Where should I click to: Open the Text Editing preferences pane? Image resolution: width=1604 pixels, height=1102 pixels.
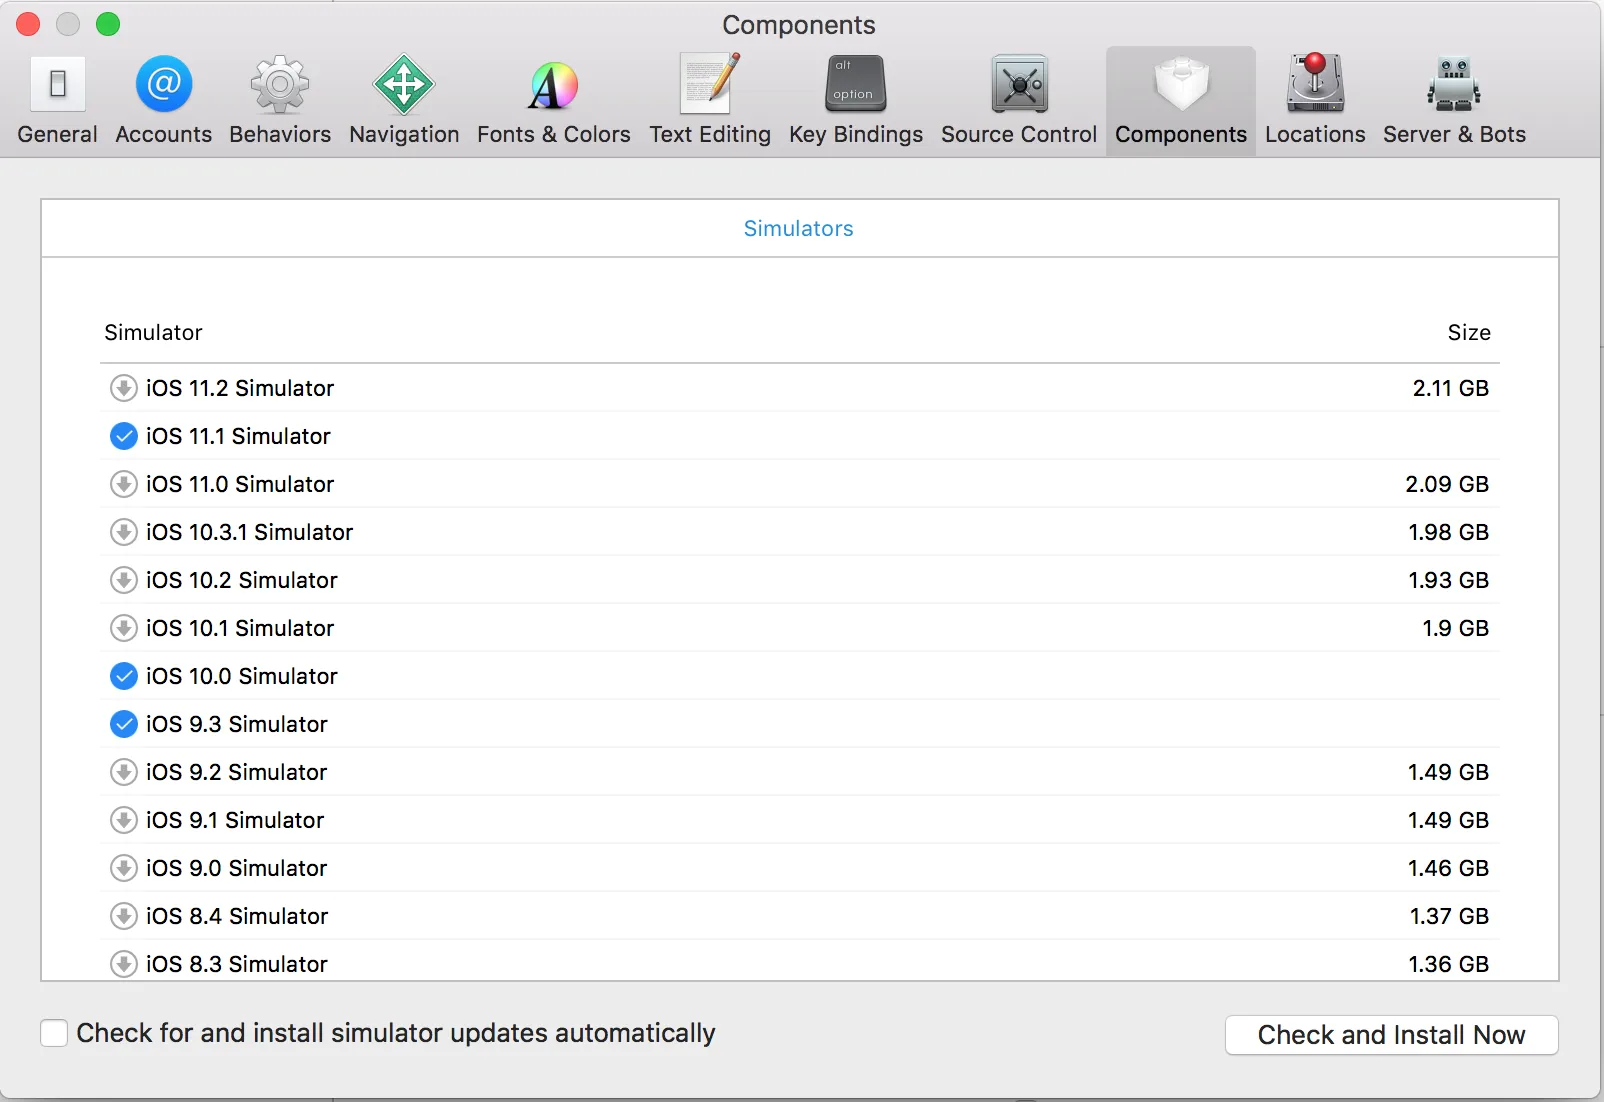click(x=710, y=101)
